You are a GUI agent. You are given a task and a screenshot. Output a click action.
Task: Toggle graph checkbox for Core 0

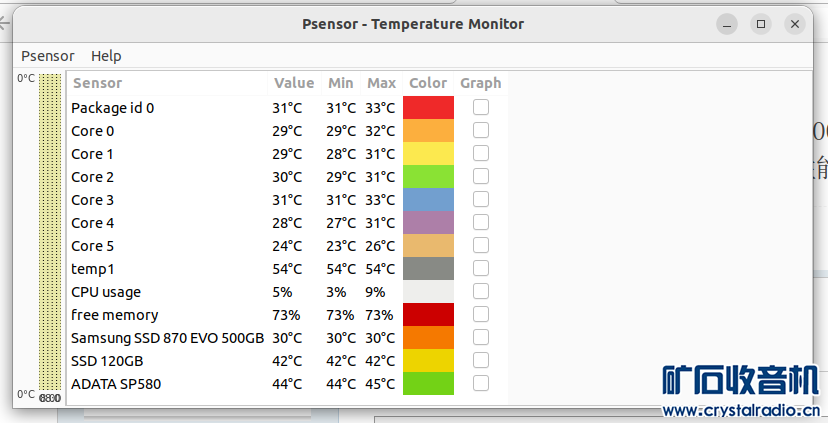click(x=481, y=130)
